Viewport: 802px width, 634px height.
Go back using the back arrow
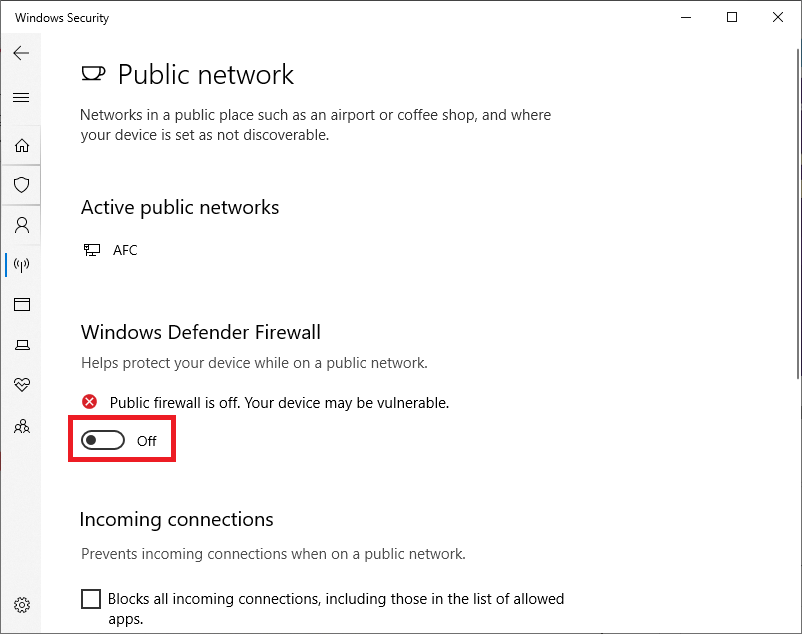21,53
